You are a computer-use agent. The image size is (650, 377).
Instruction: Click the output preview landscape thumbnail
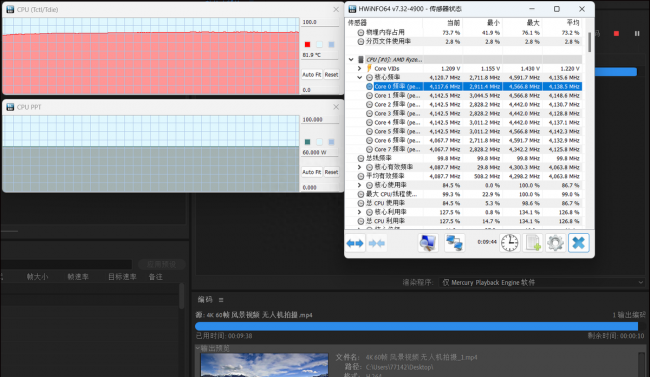click(x=264, y=365)
